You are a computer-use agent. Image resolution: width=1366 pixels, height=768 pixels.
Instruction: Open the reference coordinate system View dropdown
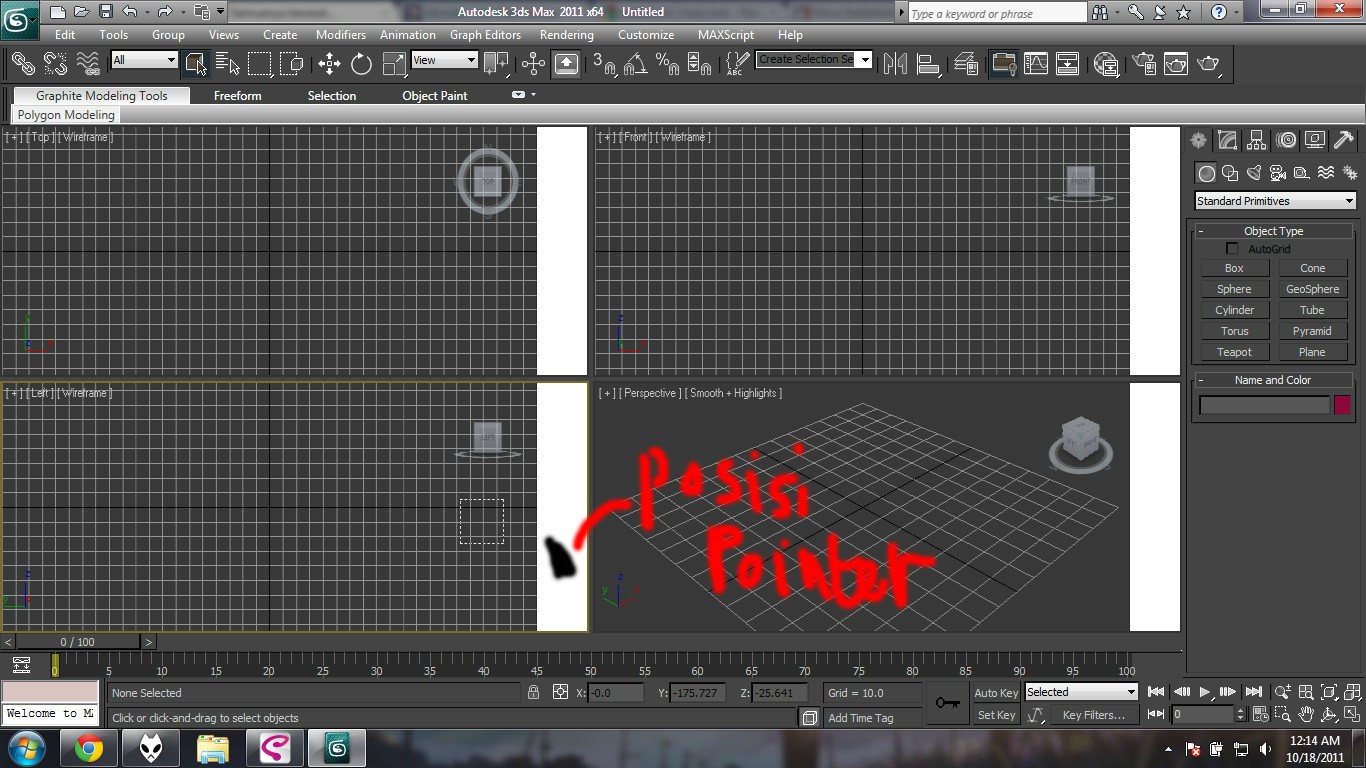tap(445, 60)
